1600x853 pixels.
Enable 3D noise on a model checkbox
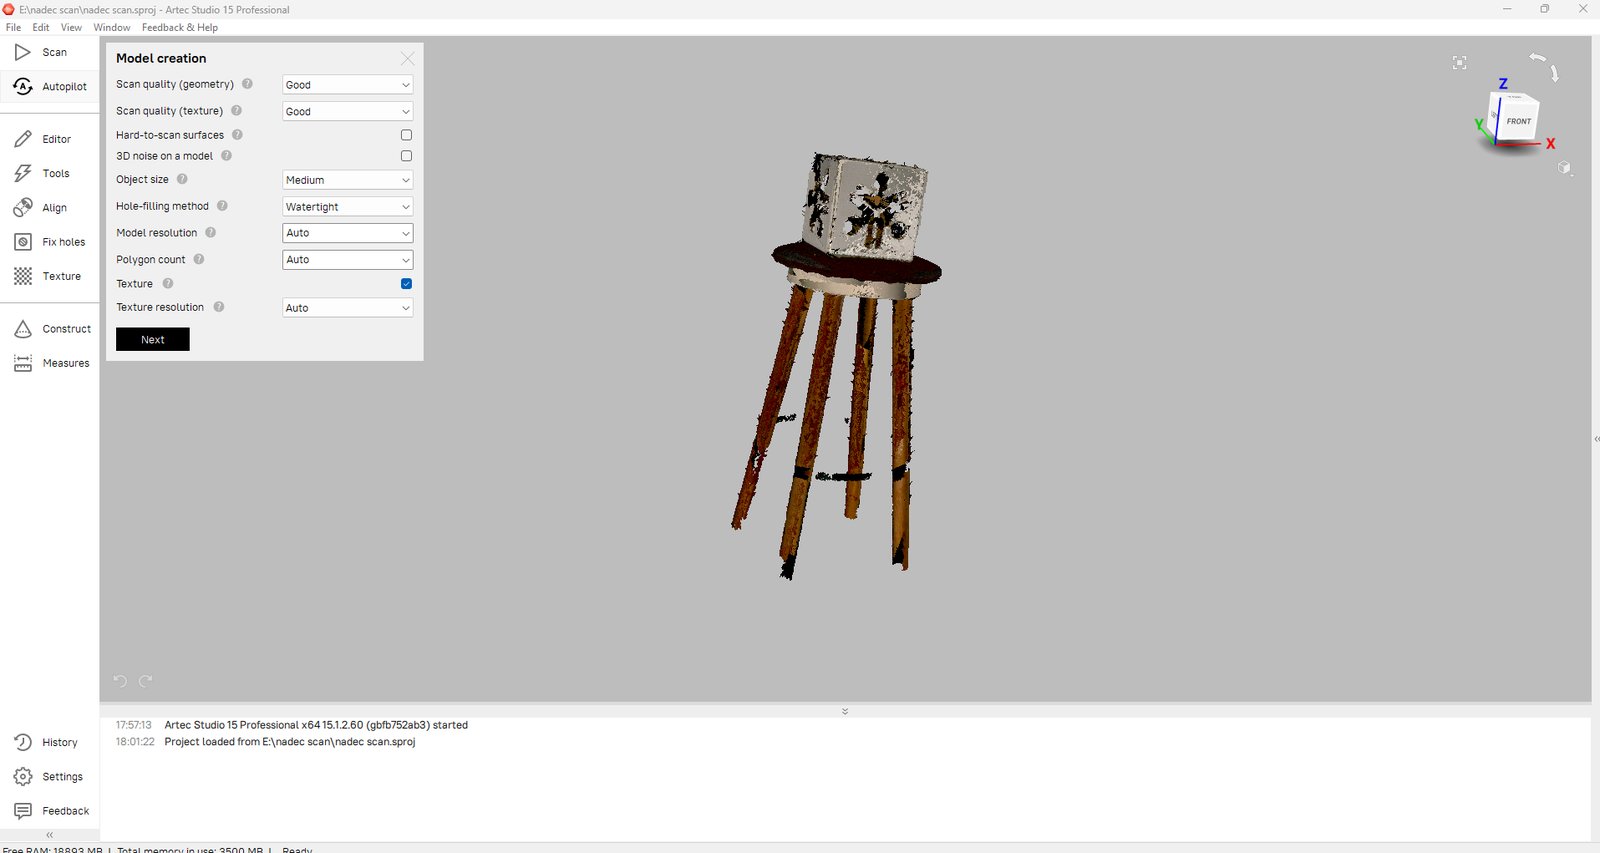point(406,156)
